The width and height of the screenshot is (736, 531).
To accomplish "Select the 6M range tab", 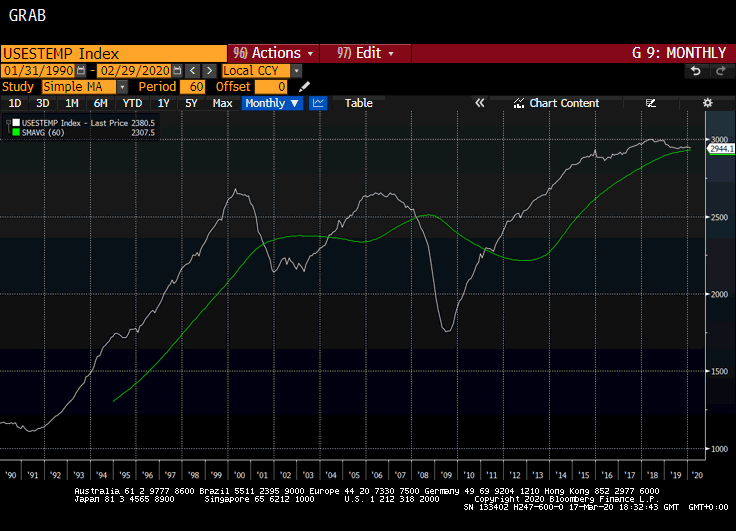I will tap(100, 103).
